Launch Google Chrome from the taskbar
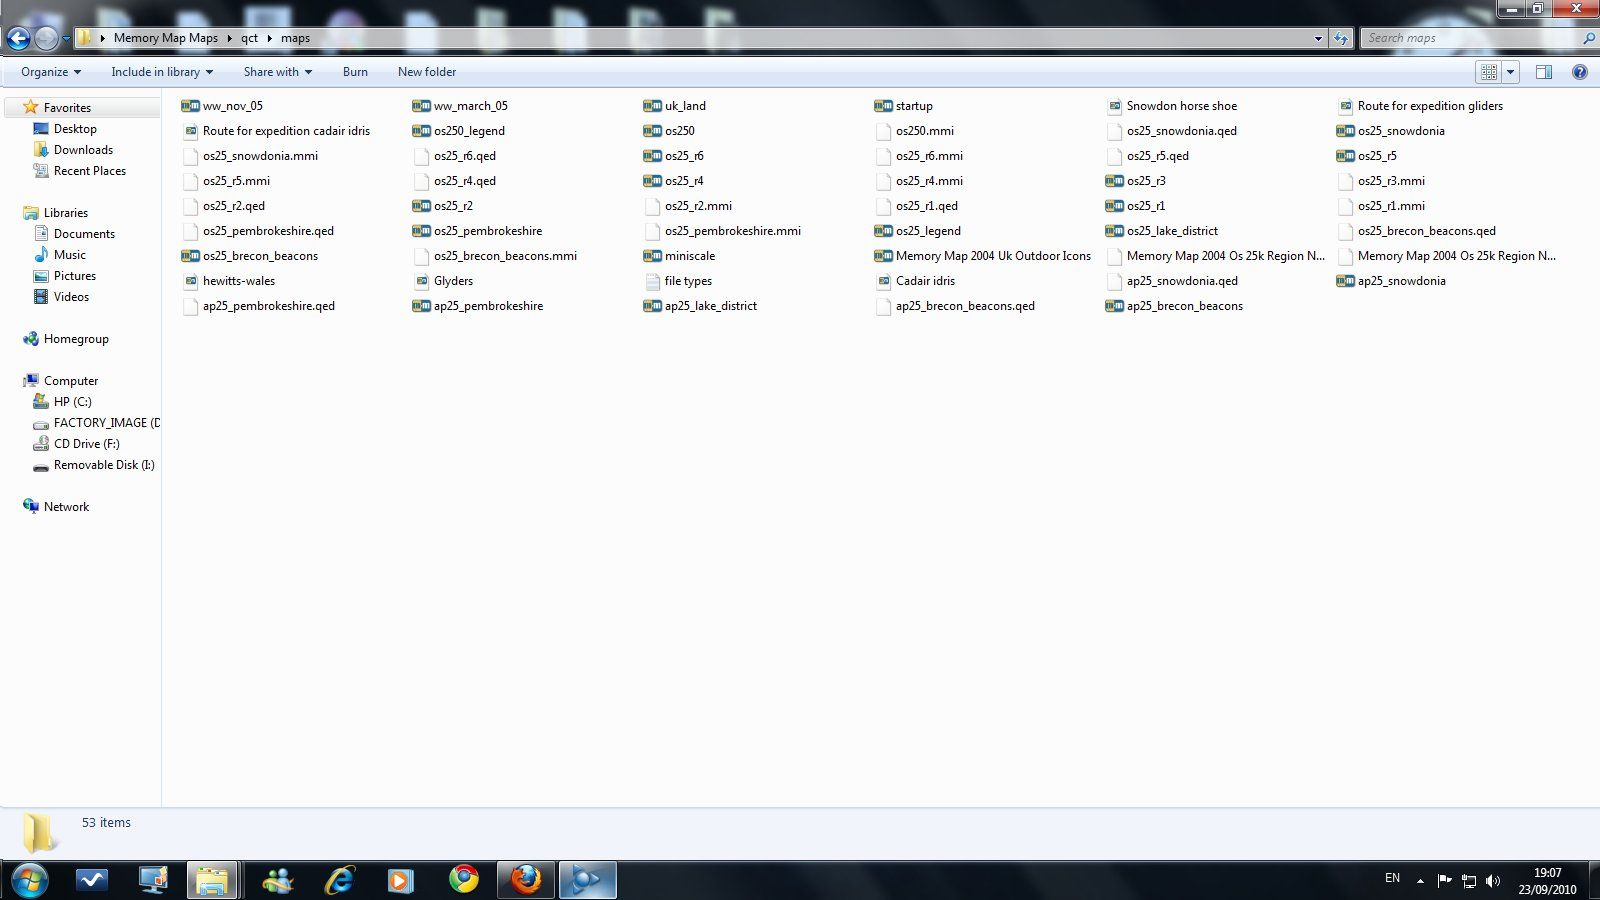The image size is (1600, 900). point(463,880)
